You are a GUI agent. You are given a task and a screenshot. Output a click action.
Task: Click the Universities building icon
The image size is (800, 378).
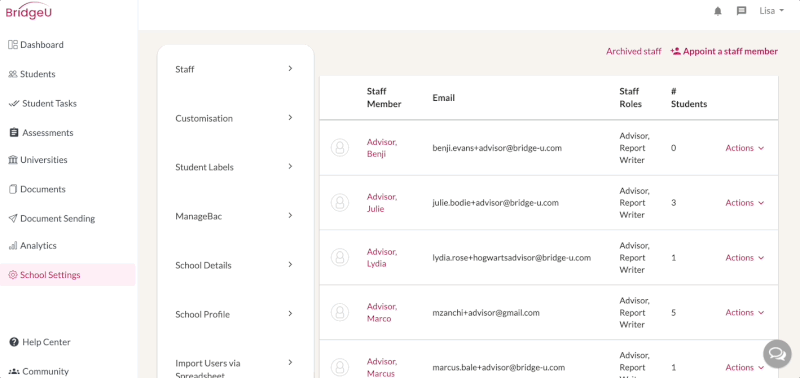tap(13, 160)
